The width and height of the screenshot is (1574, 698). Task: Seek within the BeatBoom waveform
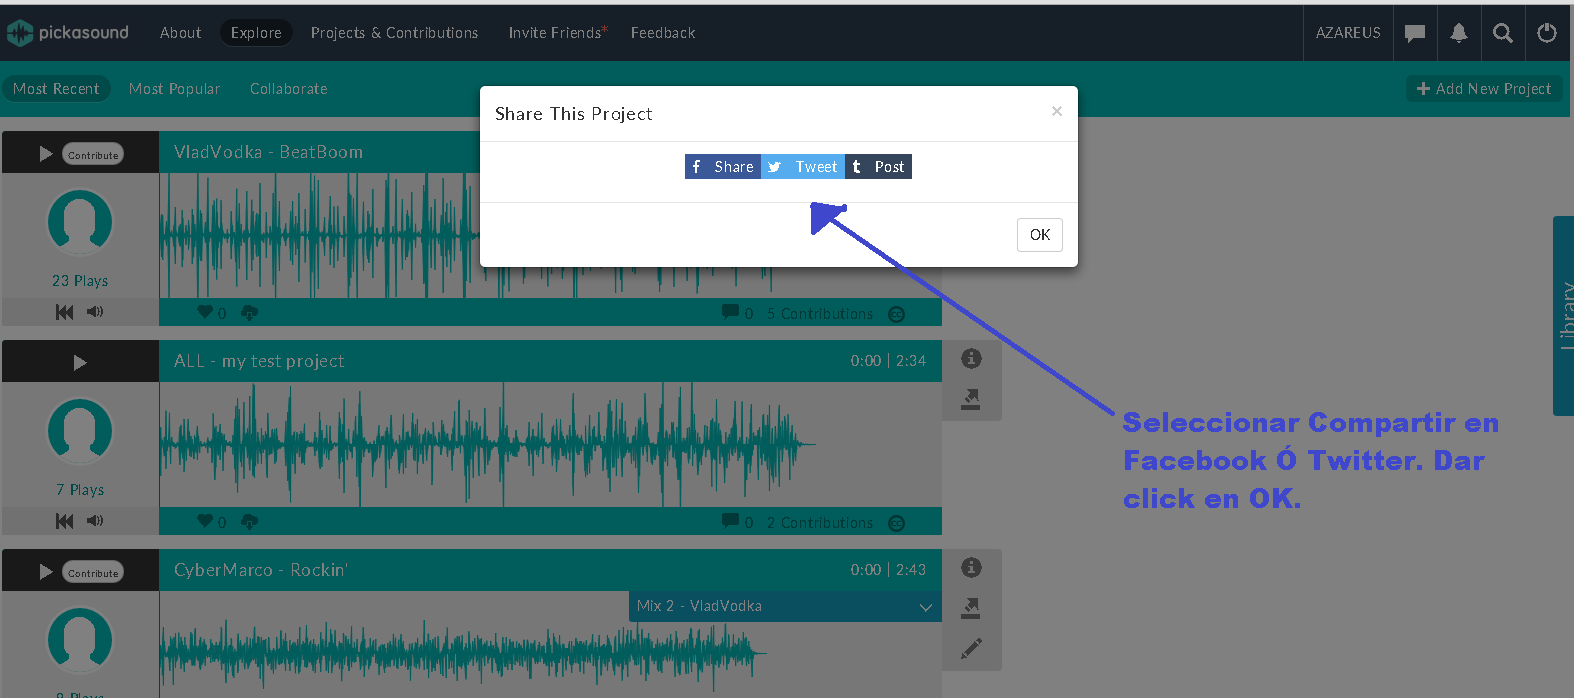[320, 236]
